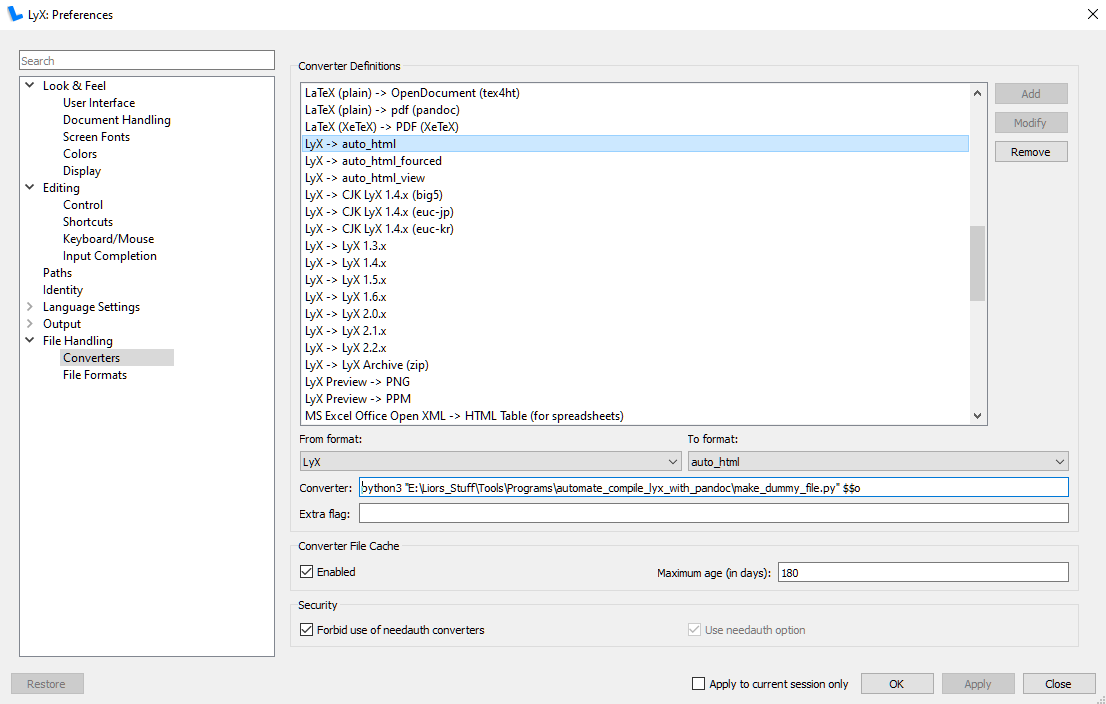The width and height of the screenshot is (1106, 704).
Task: Click the Modify converter button
Action: coord(1031,123)
